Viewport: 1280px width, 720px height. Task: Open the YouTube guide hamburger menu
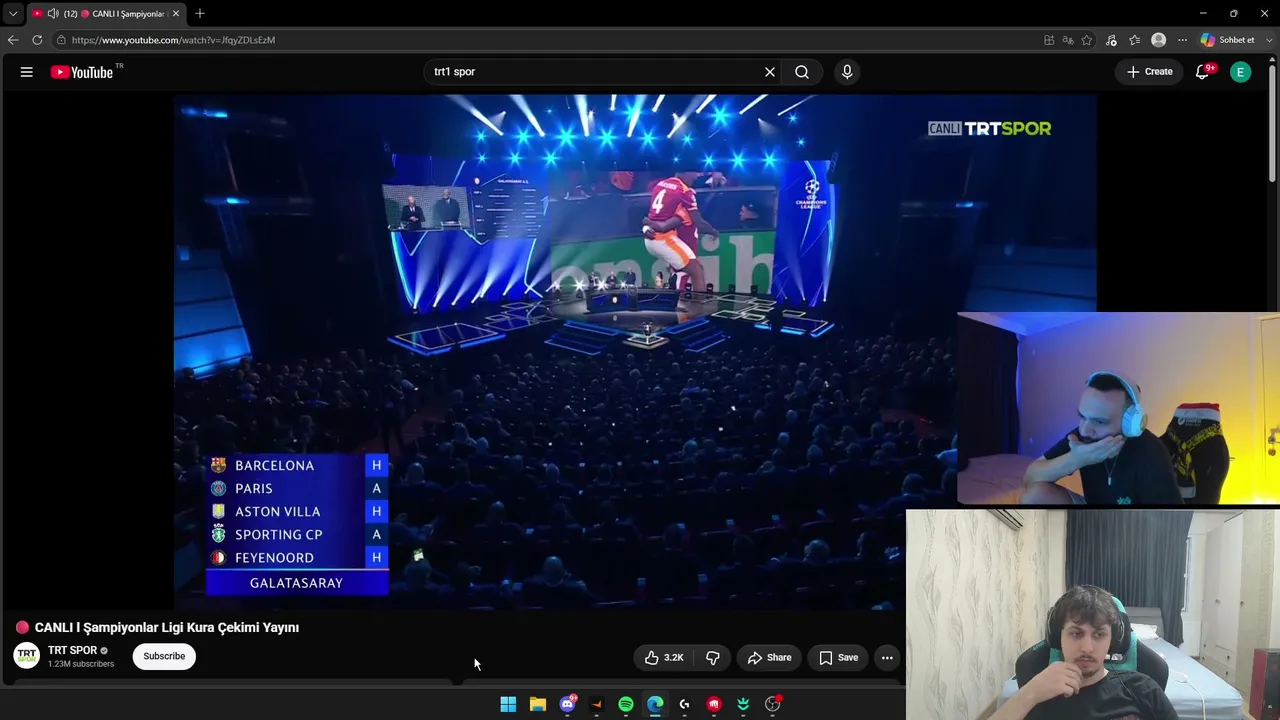pos(27,72)
